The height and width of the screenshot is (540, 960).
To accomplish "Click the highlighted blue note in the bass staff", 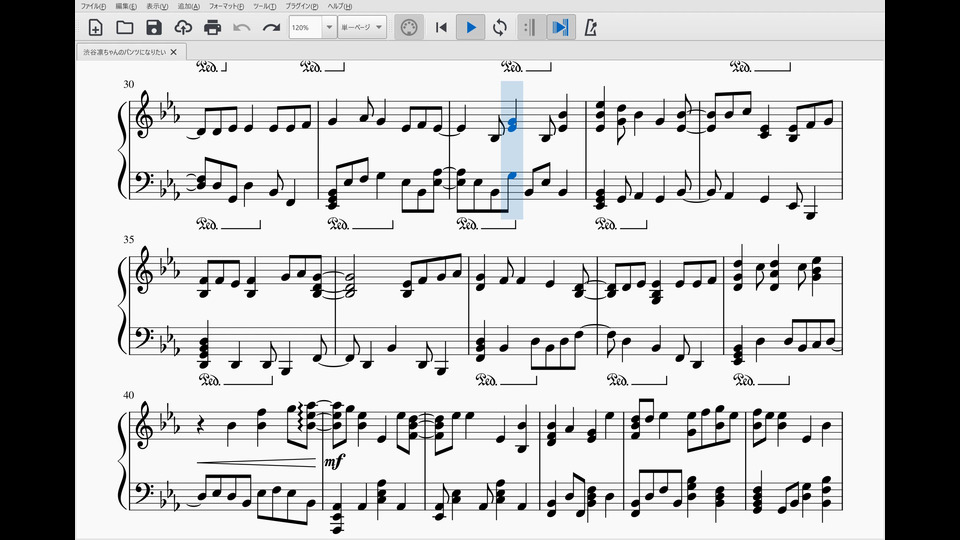I will (x=512, y=176).
